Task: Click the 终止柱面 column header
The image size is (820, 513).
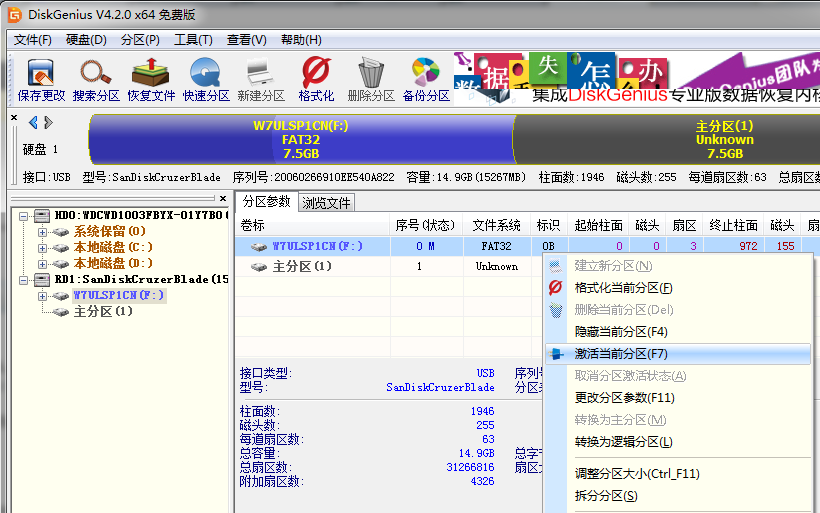Action: tap(733, 225)
